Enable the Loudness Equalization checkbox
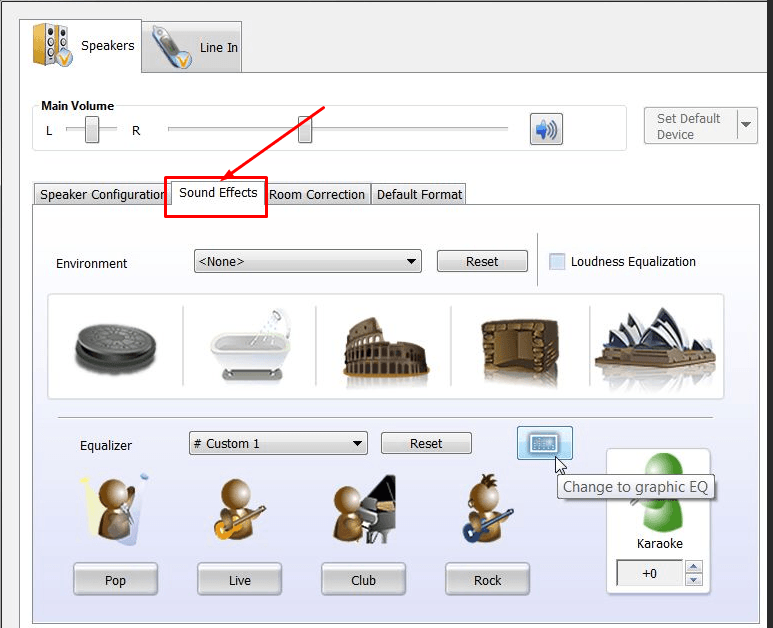Viewport: 773px width, 628px height. click(557, 261)
